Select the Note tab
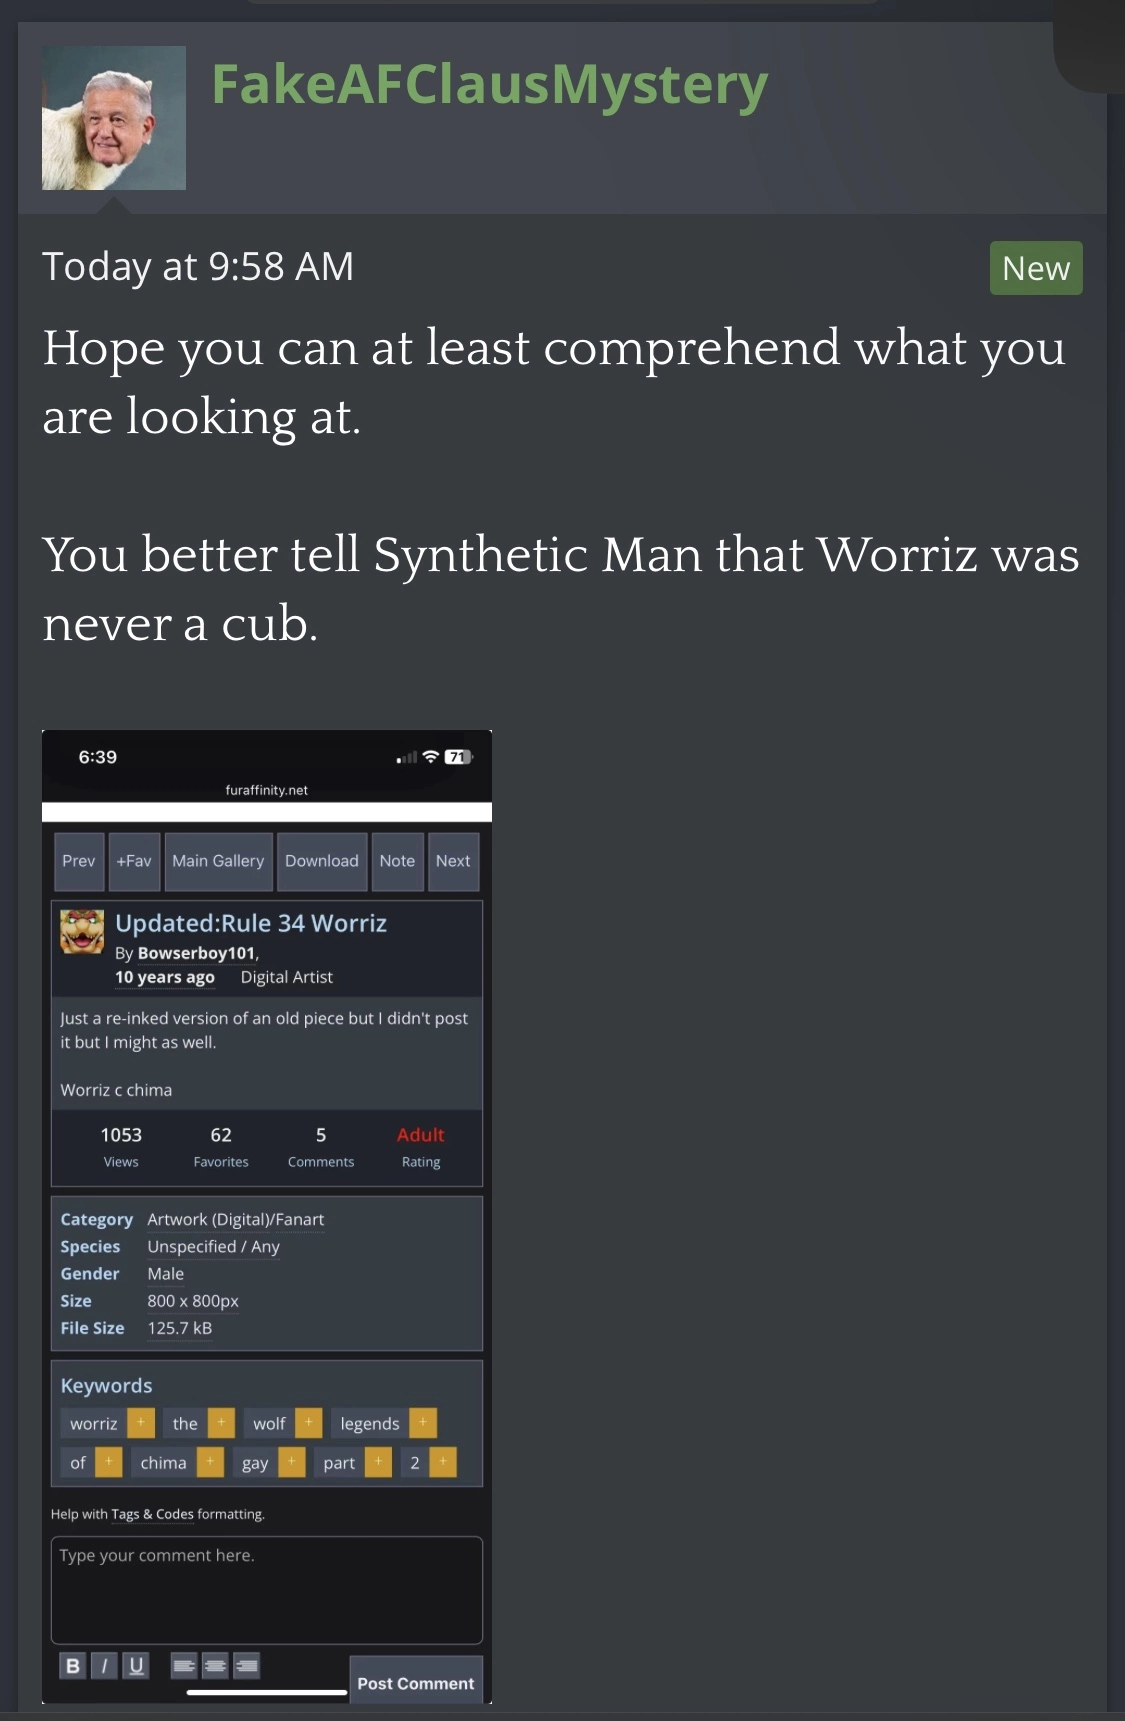The height and width of the screenshot is (1721, 1125). [397, 861]
